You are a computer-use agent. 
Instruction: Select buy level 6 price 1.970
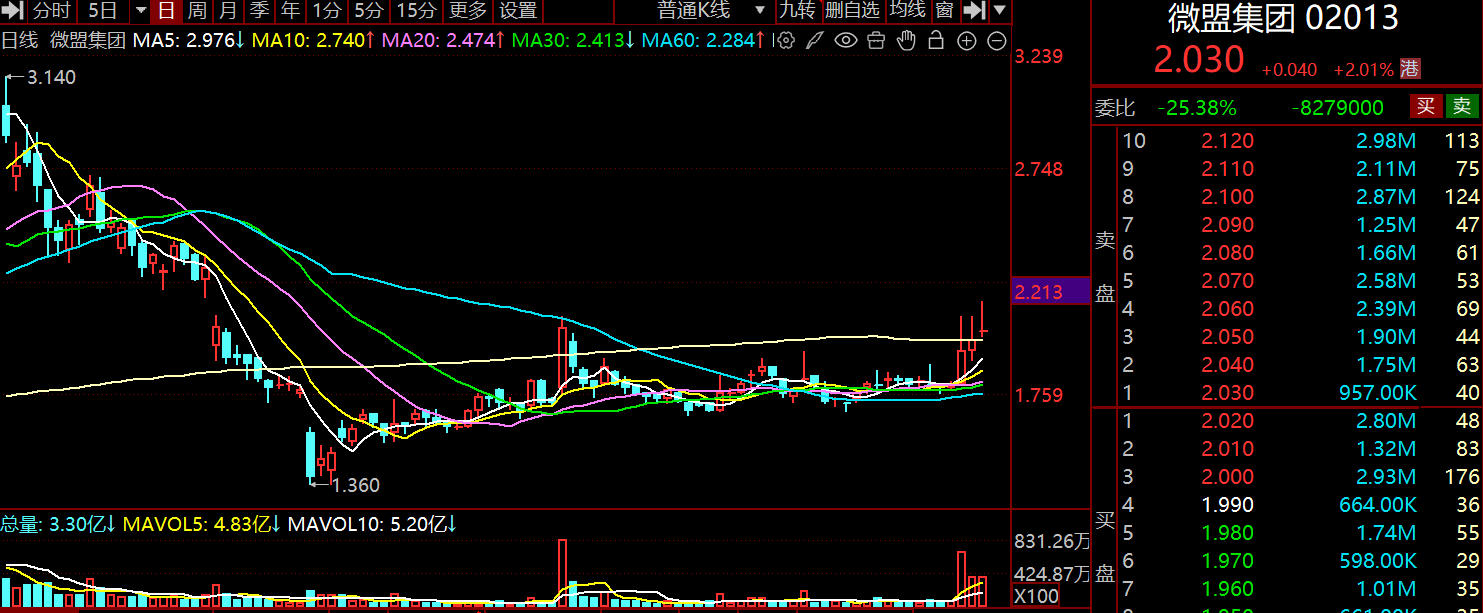tap(1227, 561)
